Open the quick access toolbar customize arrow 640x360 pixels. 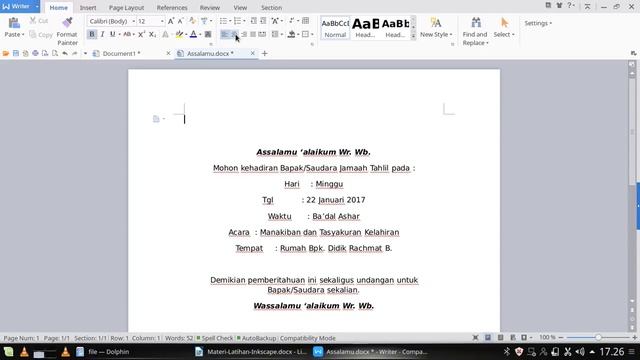pos(85,53)
